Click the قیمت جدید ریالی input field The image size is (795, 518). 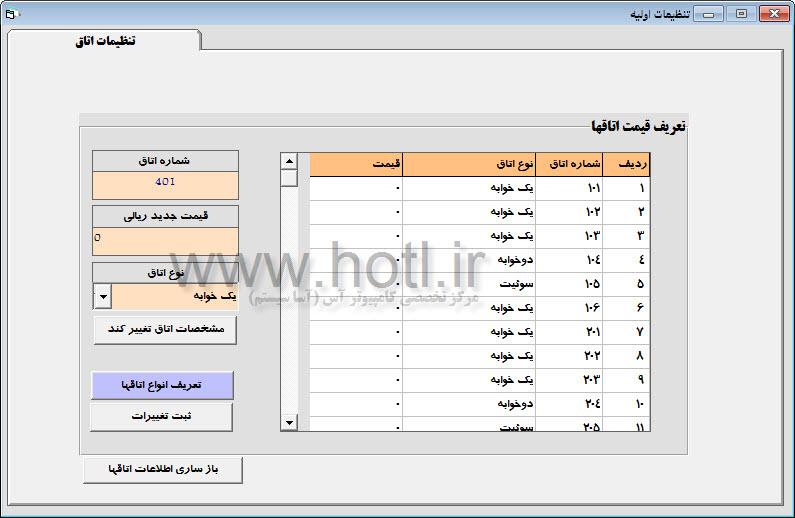coord(165,241)
